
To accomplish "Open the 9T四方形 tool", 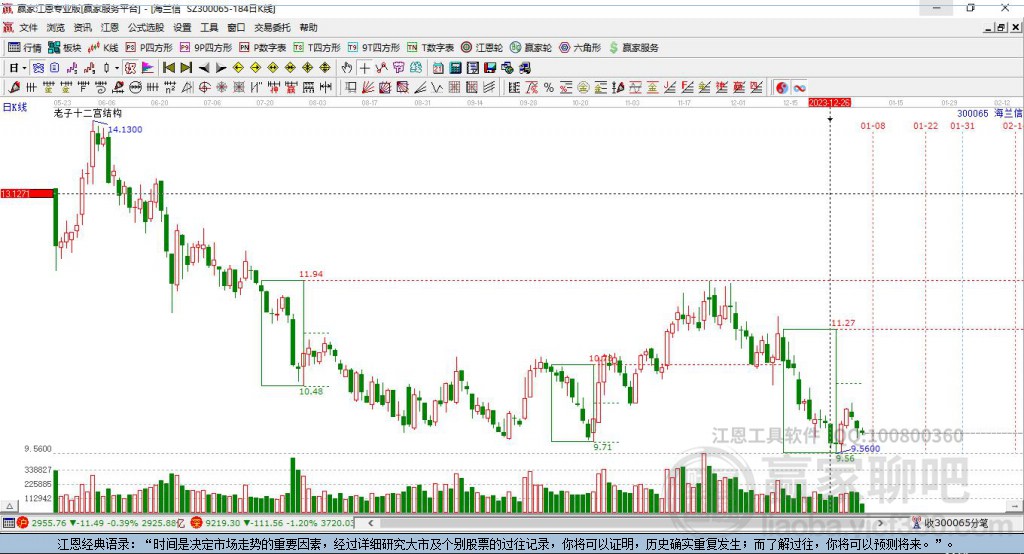I will coord(374,48).
